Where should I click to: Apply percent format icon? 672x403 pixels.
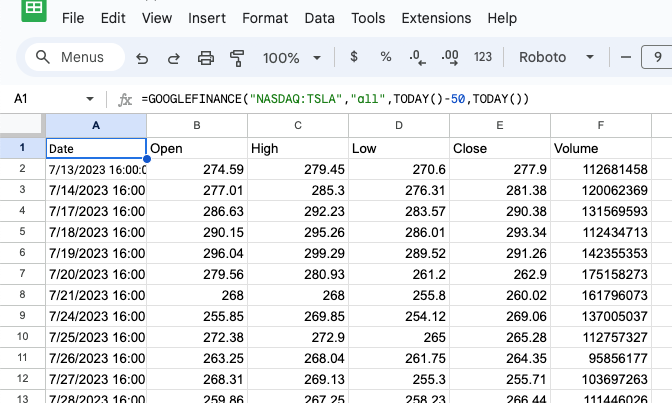[386, 57]
